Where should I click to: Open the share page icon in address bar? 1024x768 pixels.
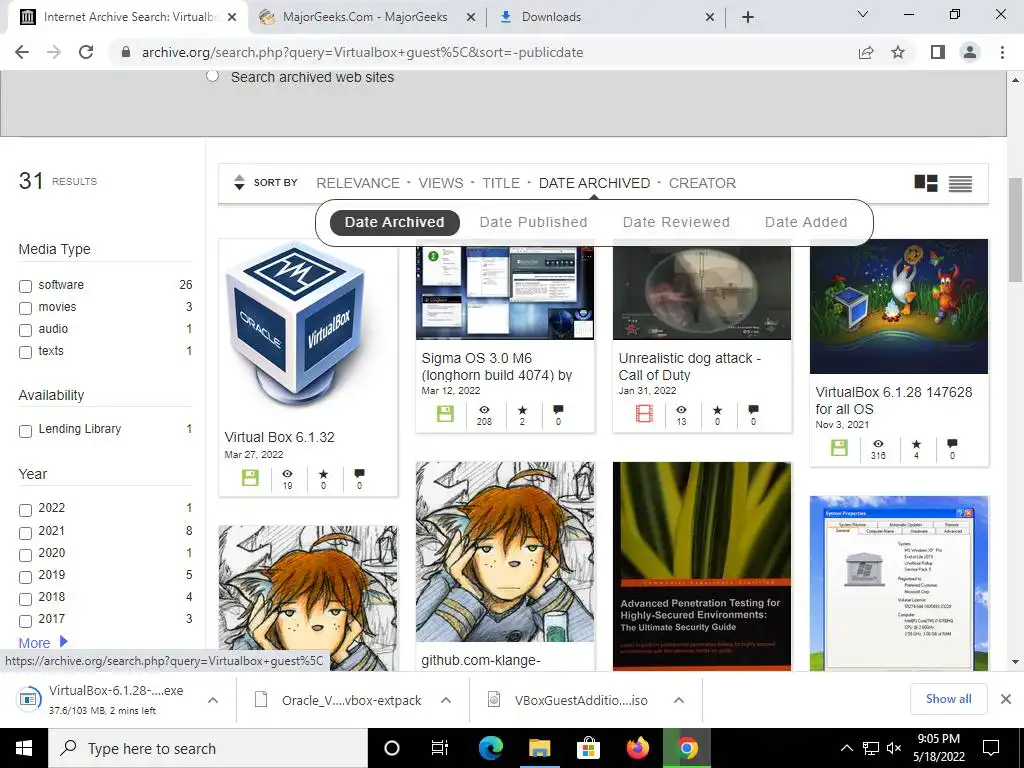(866, 52)
